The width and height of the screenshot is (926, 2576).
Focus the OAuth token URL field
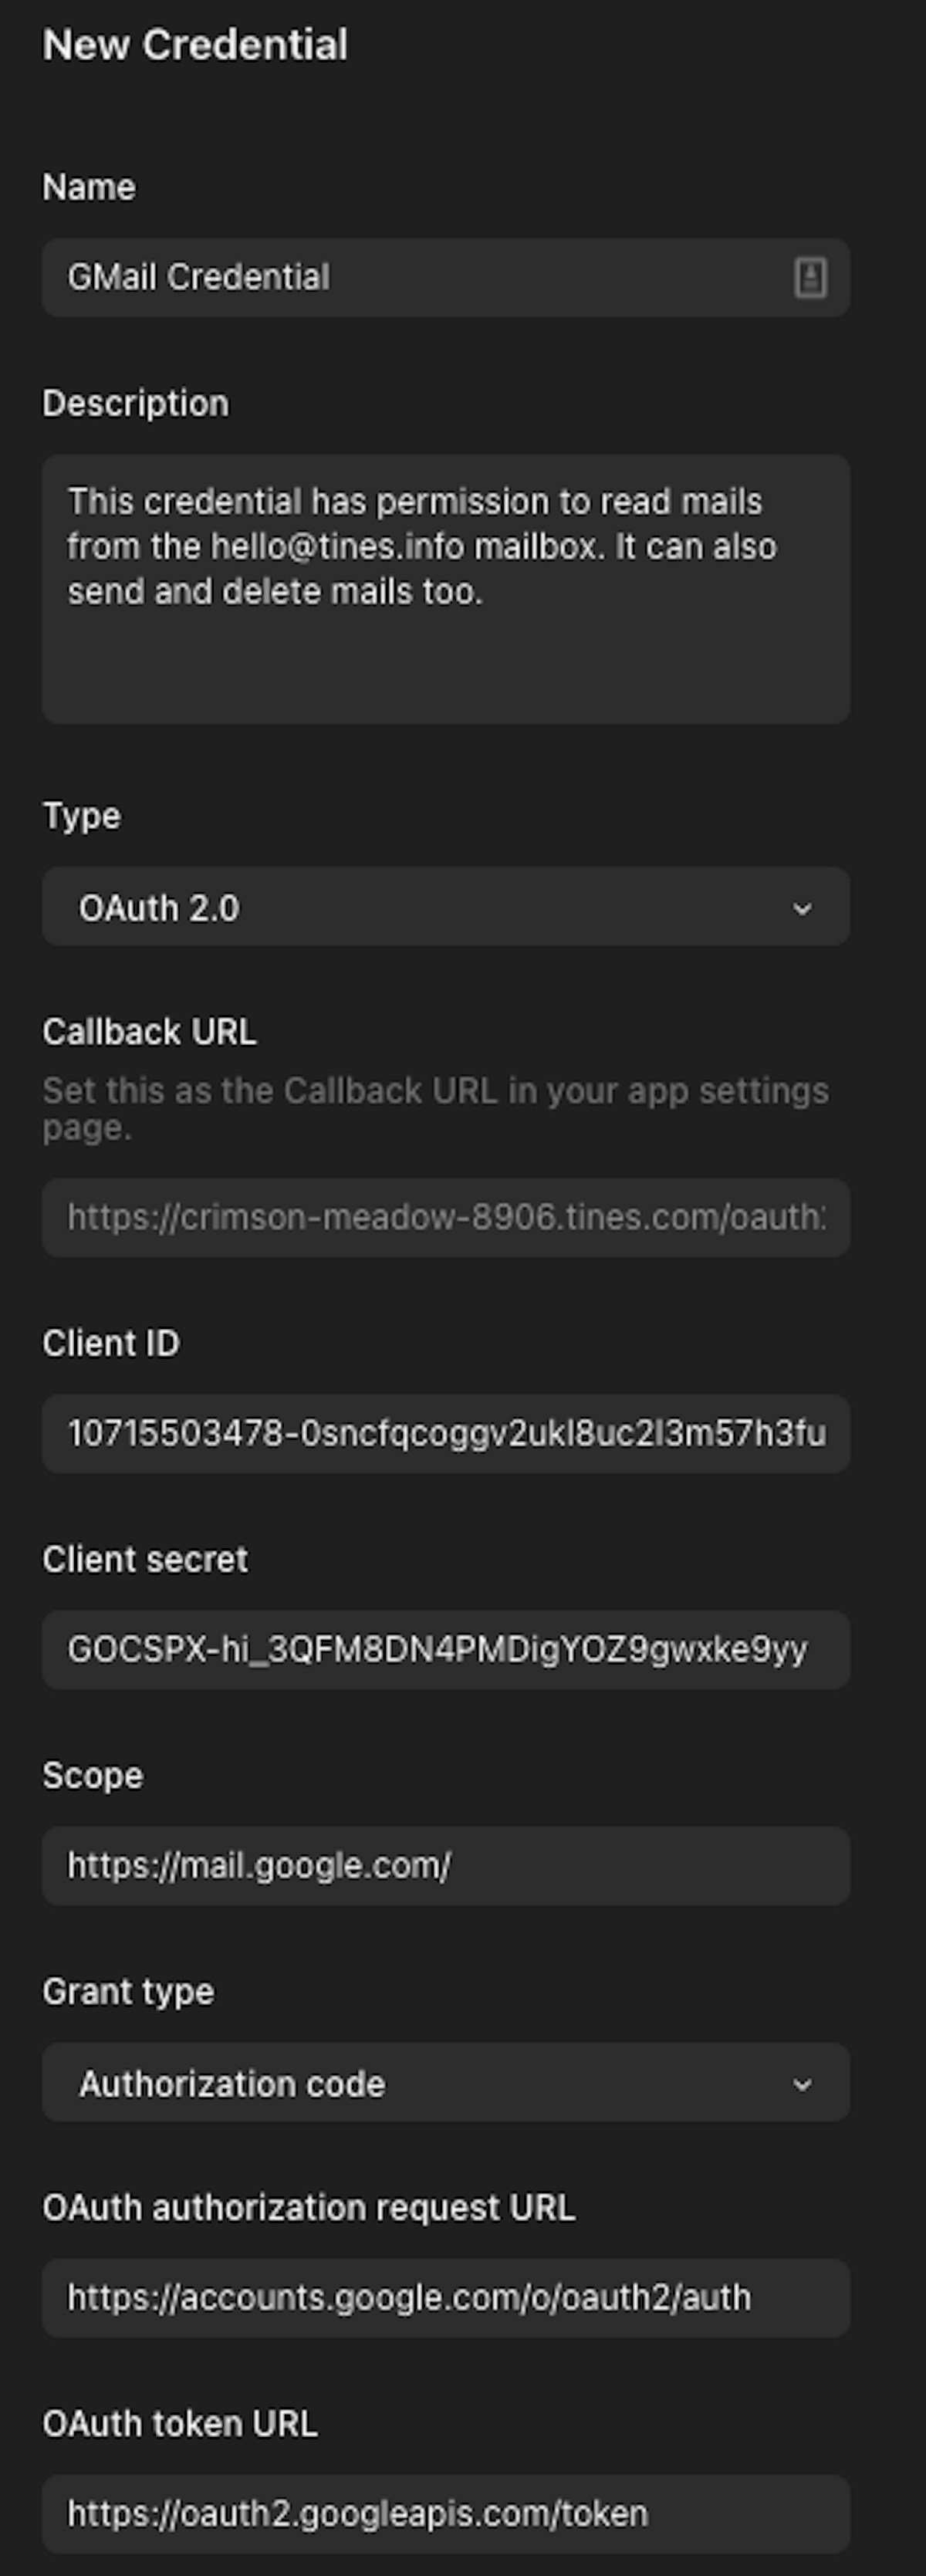coord(445,2513)
